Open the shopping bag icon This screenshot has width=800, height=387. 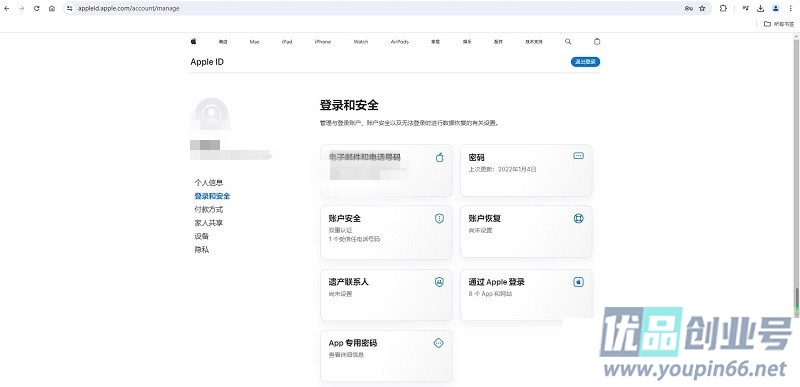point(597,41)
